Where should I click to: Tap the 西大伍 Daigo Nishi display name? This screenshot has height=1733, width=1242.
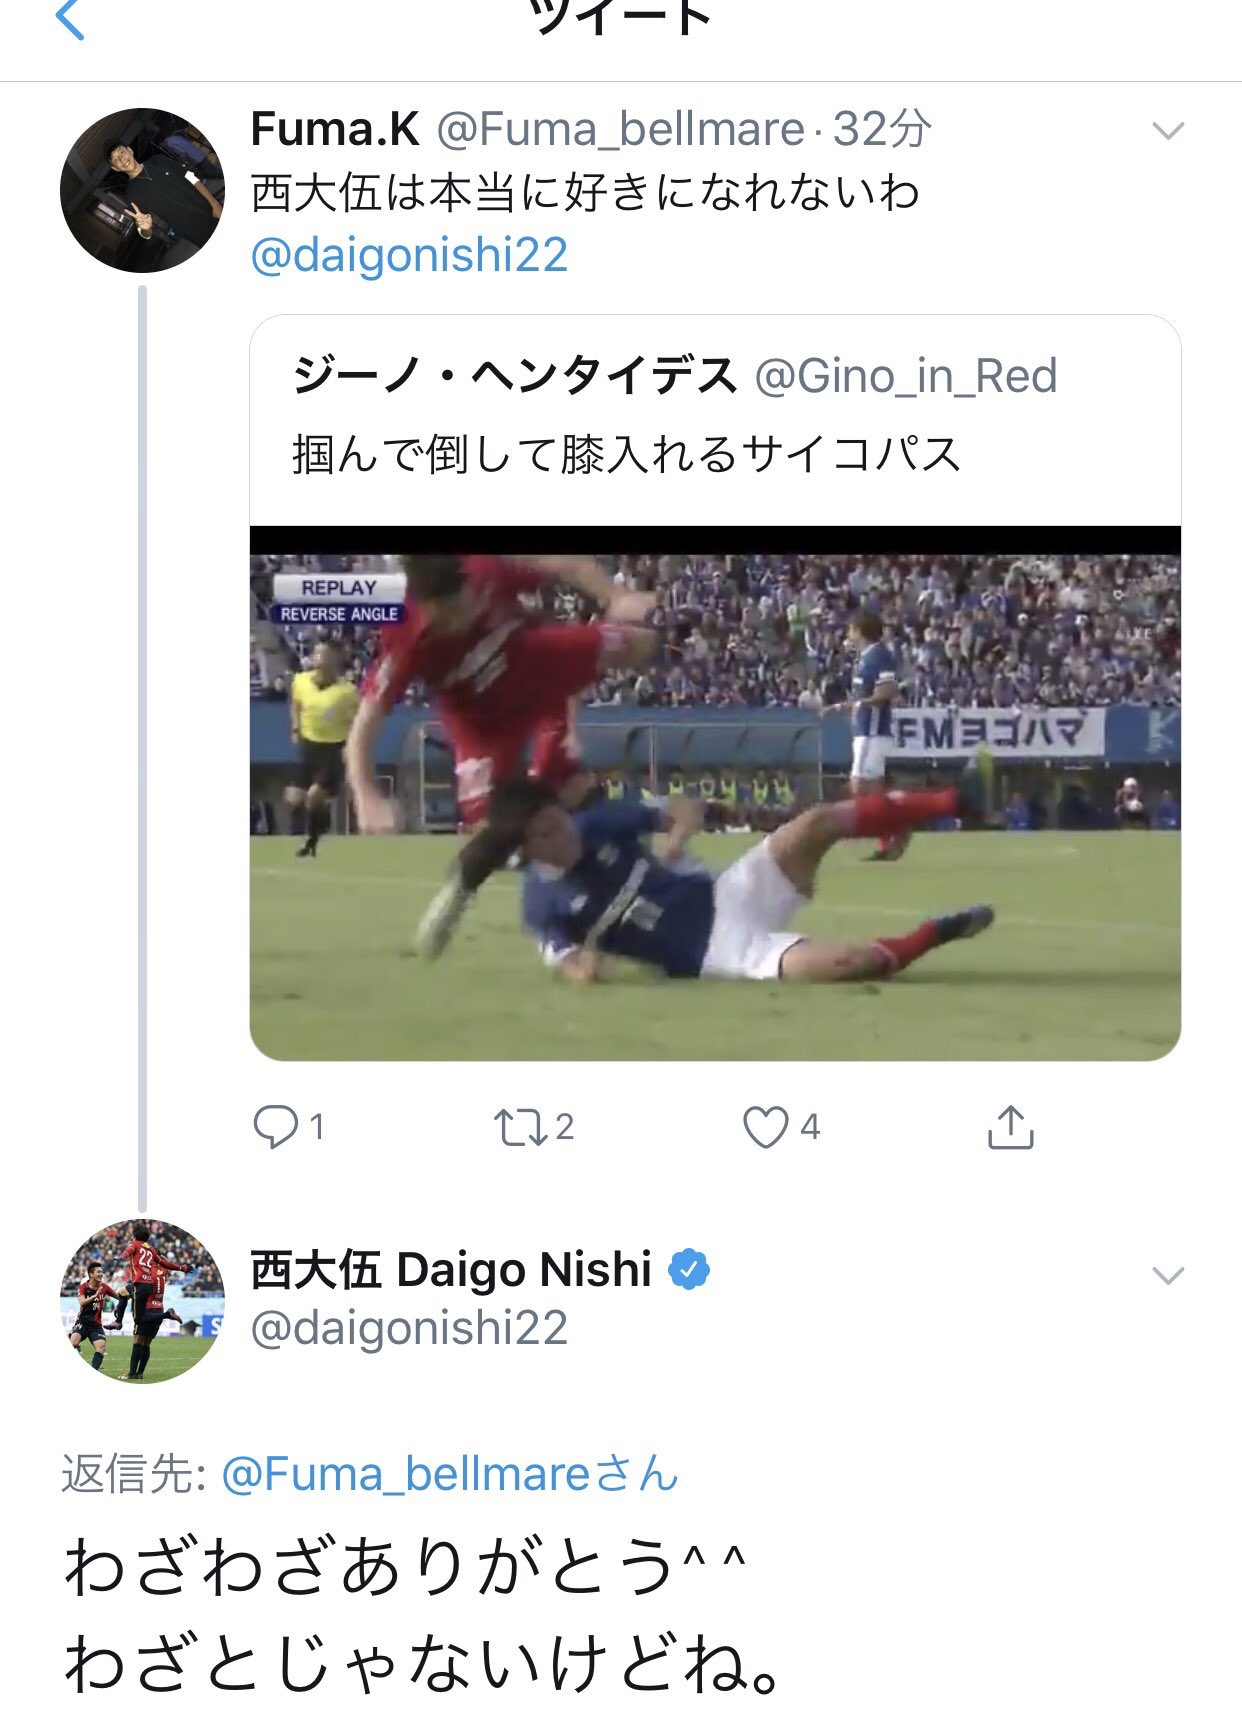(x=451, y=1270)
